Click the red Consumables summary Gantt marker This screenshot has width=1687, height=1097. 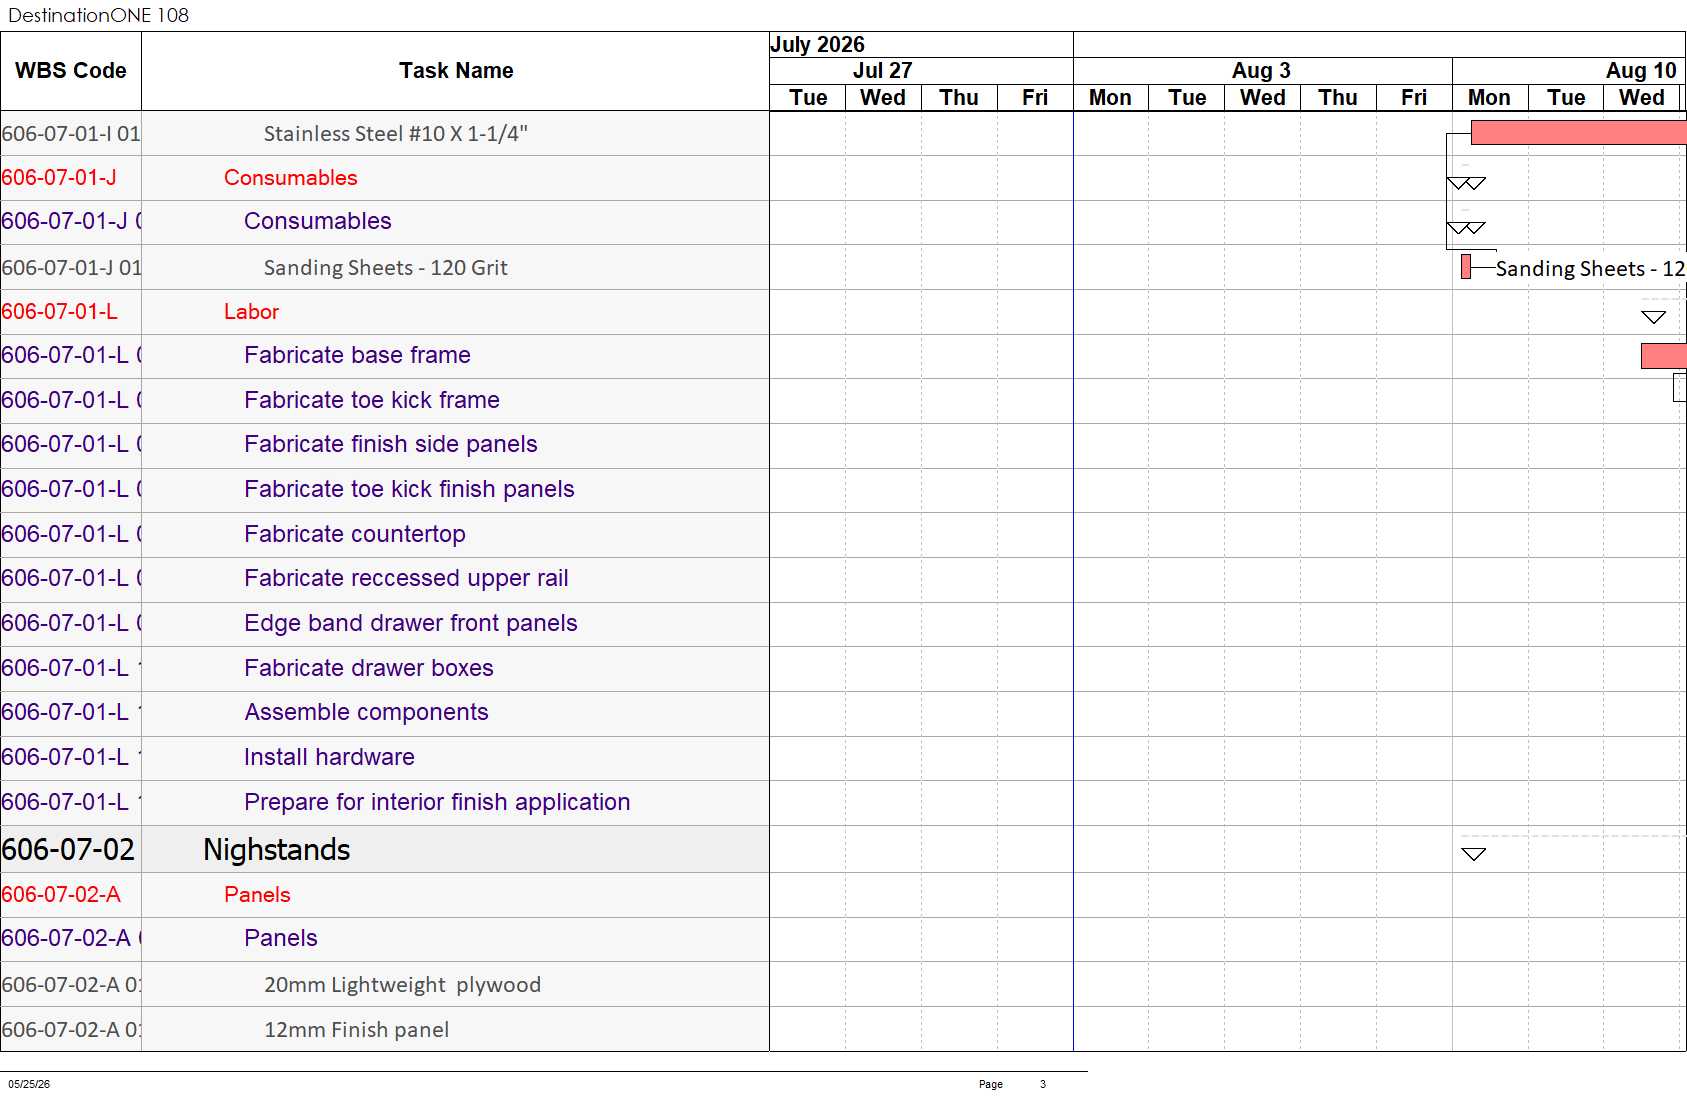tap(1466, 184)
